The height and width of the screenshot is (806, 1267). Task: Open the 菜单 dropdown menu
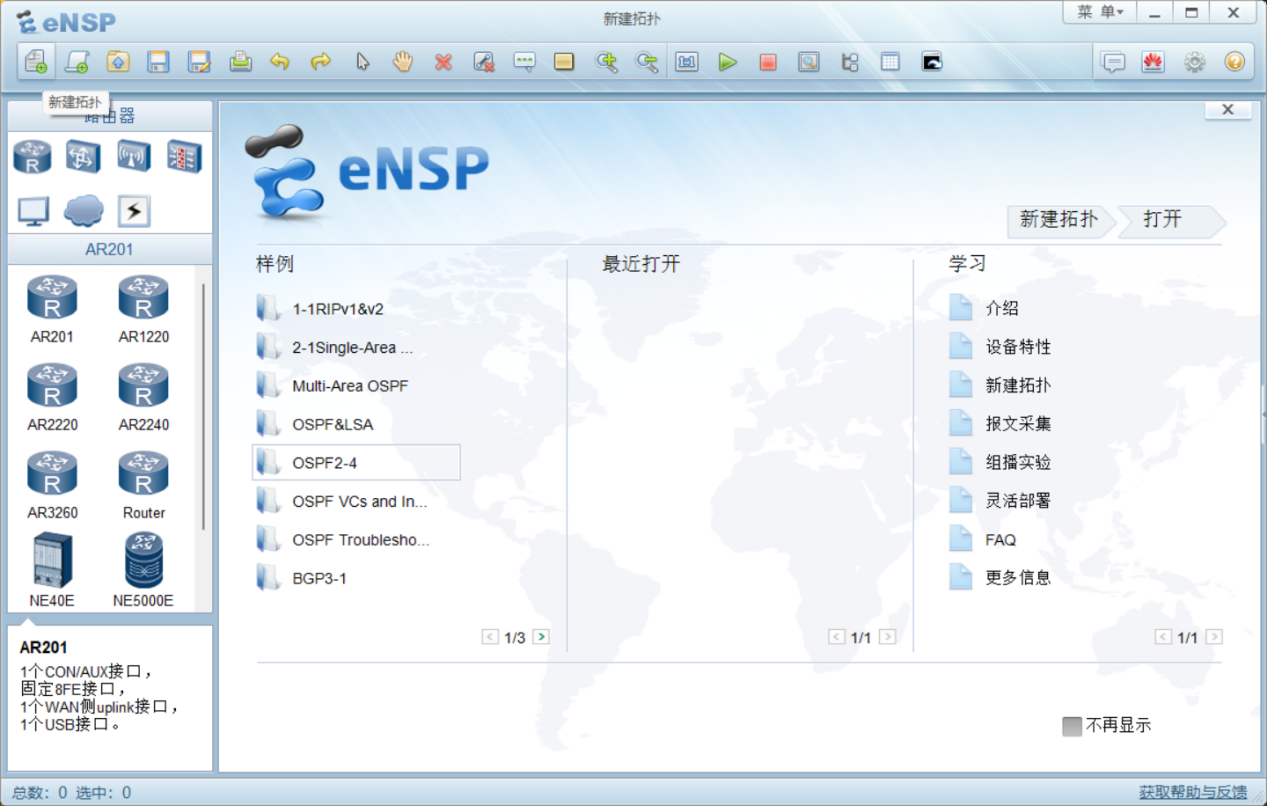1100,12
